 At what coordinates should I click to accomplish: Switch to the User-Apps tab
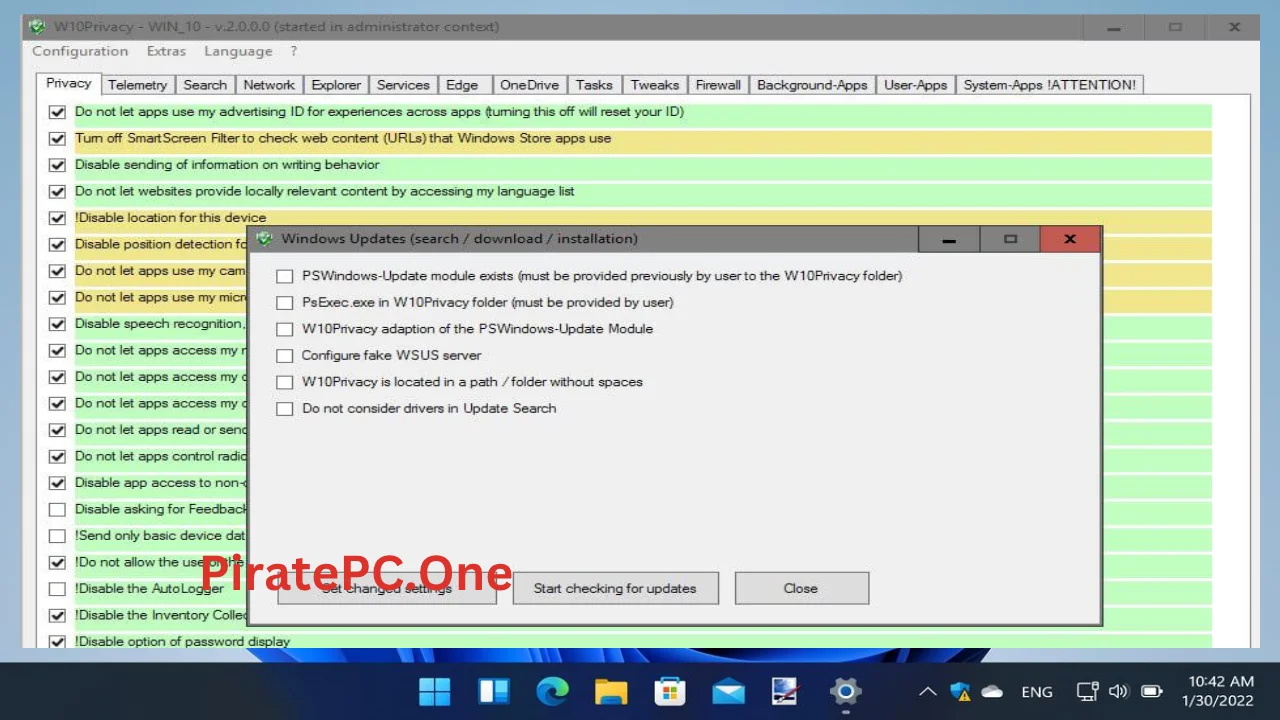click(x=915, y=85)
